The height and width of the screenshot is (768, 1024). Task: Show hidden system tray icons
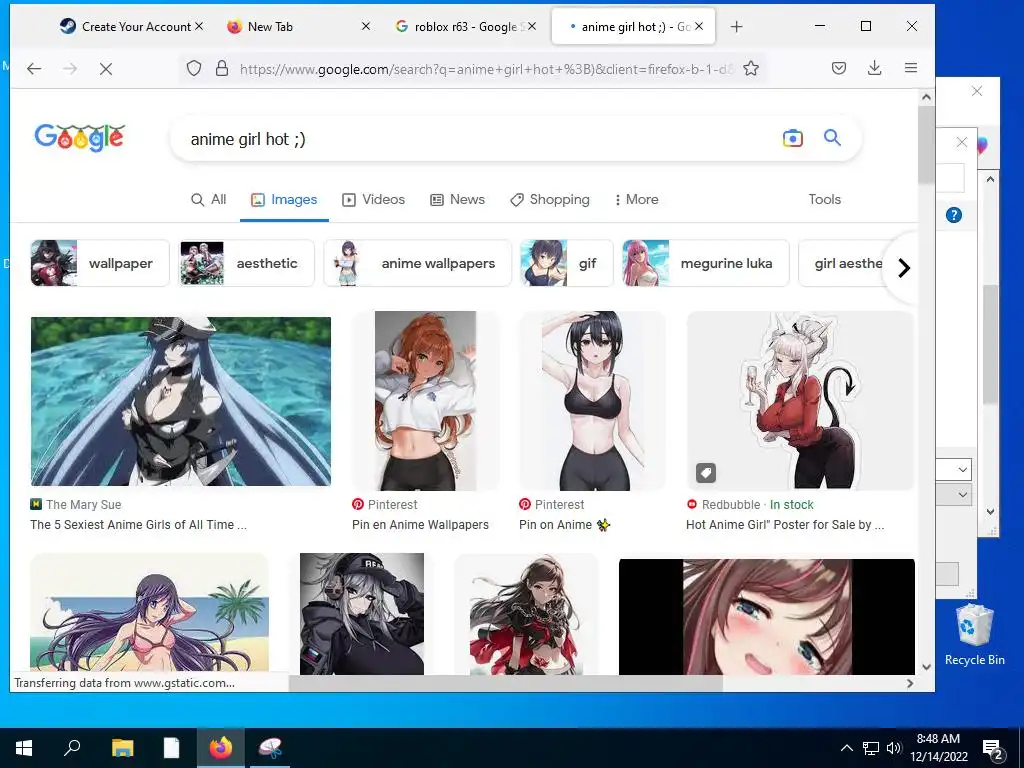(x=846, y=748)
